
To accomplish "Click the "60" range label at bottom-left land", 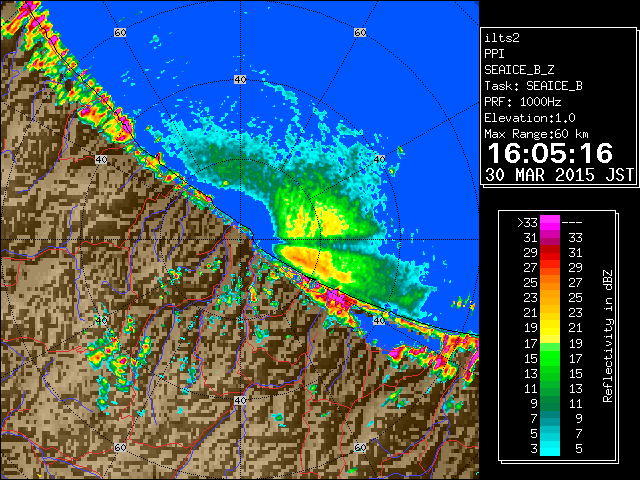I will pos(120,447).
